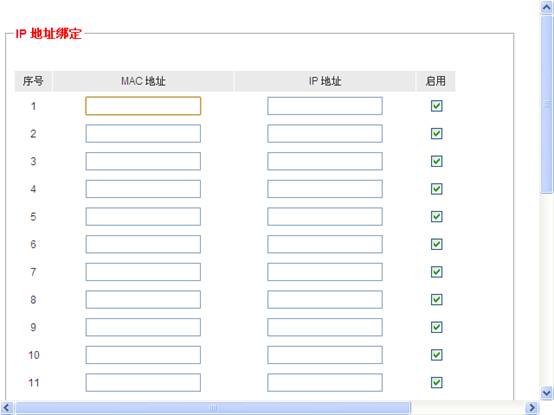This screenshot has width=554, height=415.
Task: Click the vertical scrollbar thumb
Action: click(547, 104)
